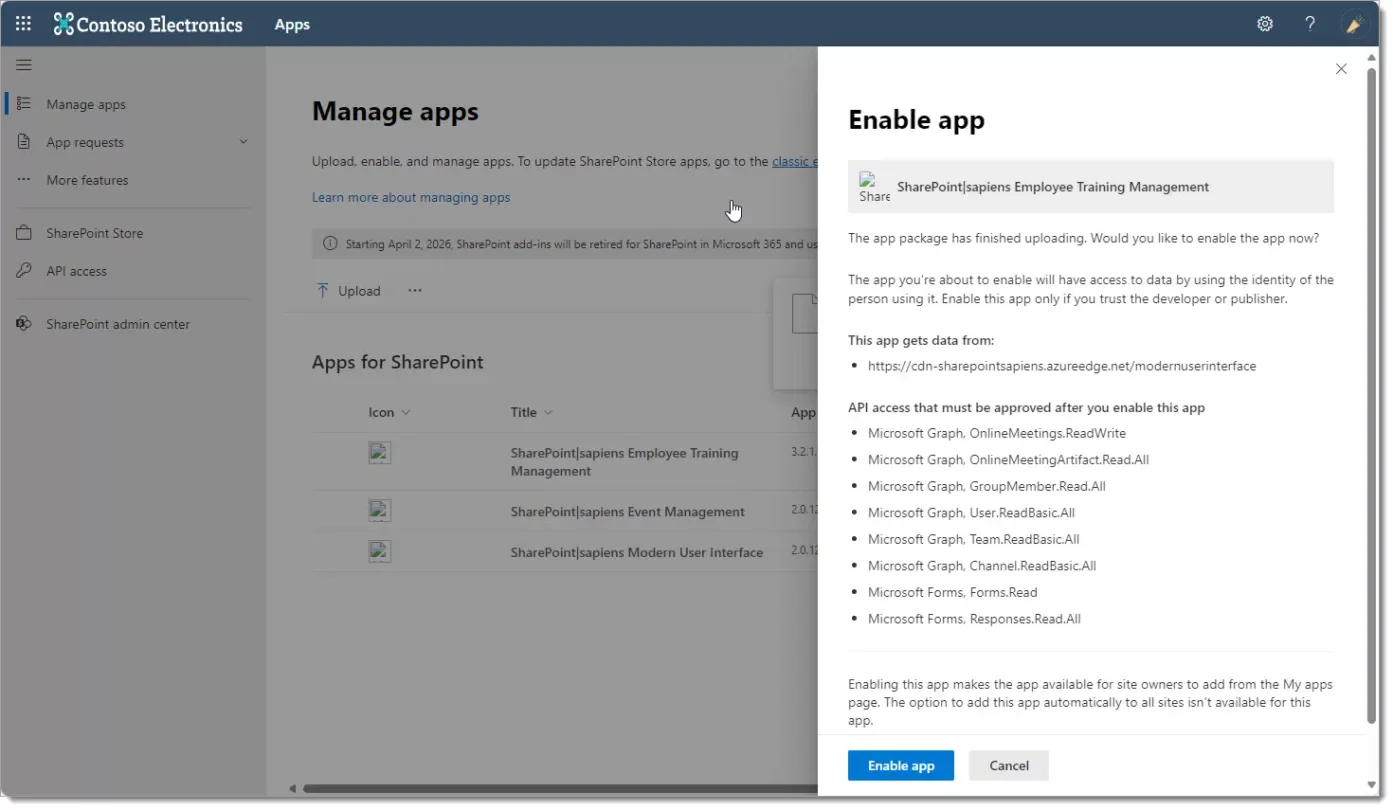Go to Manage apps in sidebar

[86, 104]
